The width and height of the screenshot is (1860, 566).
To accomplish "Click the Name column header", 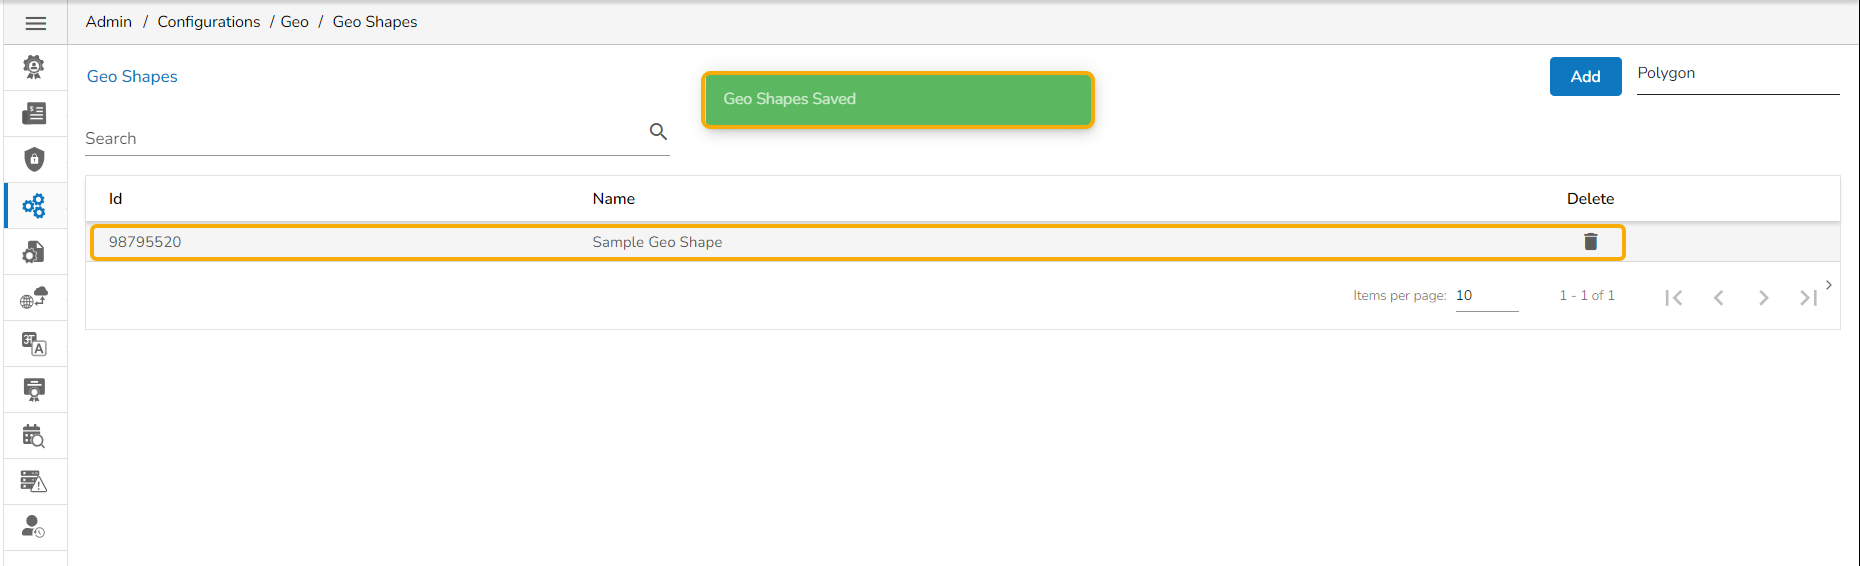I will click(614, 199).
